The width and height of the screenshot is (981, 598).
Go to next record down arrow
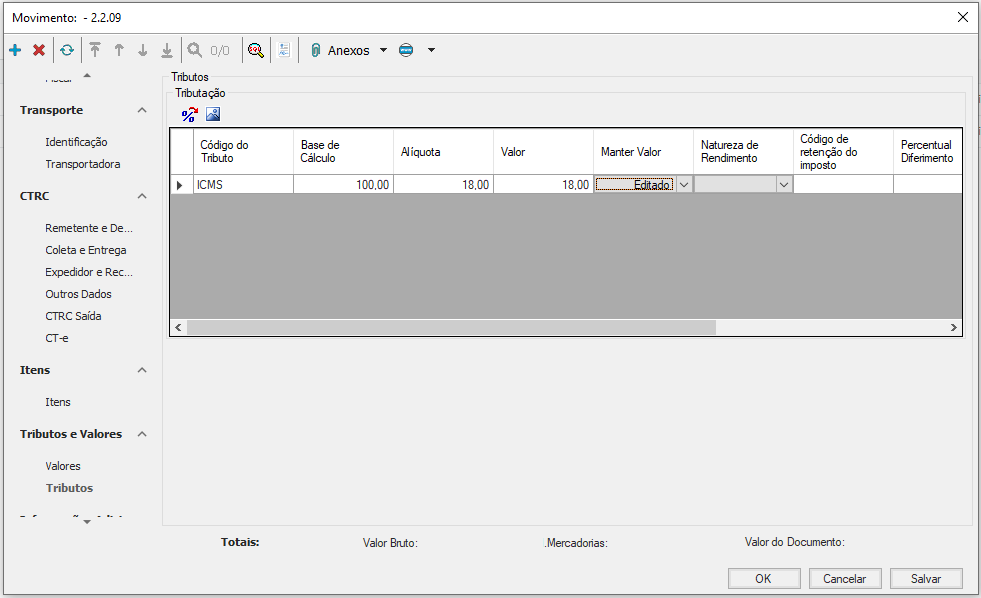pyautogui.click(x=143, y=50)
